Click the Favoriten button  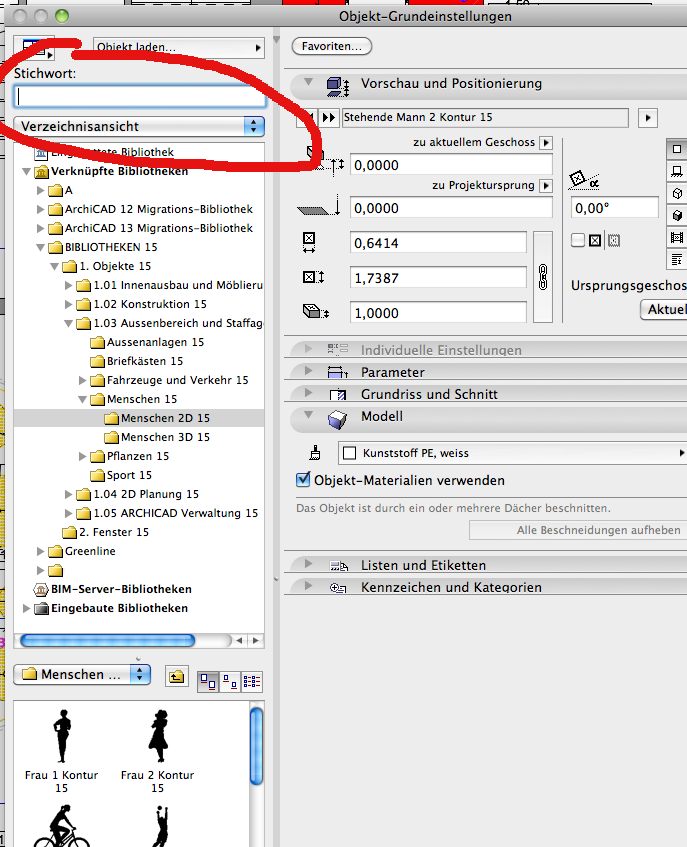pyautogui.click(x=332, y=46)
